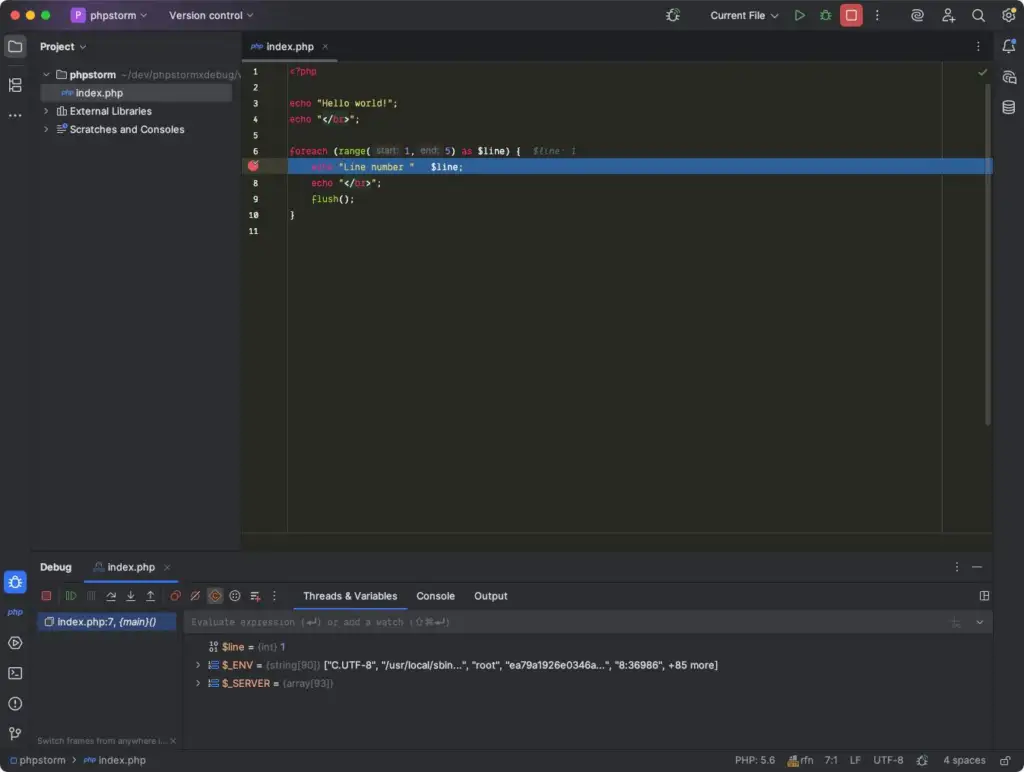The image size is (1024, 772).
Task: Open Code With Me add-user icon
Action: (948, 15)
